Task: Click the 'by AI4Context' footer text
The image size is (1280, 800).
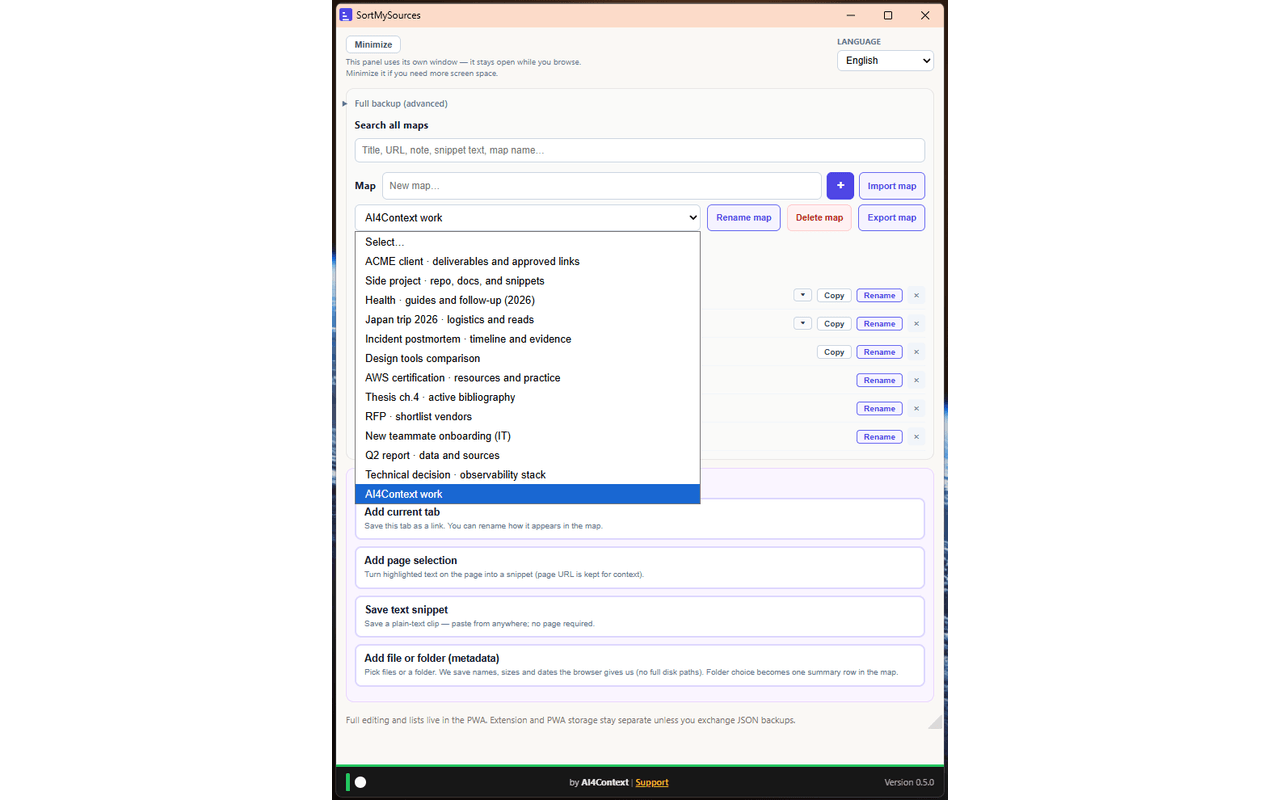Action: coord(599,782)
